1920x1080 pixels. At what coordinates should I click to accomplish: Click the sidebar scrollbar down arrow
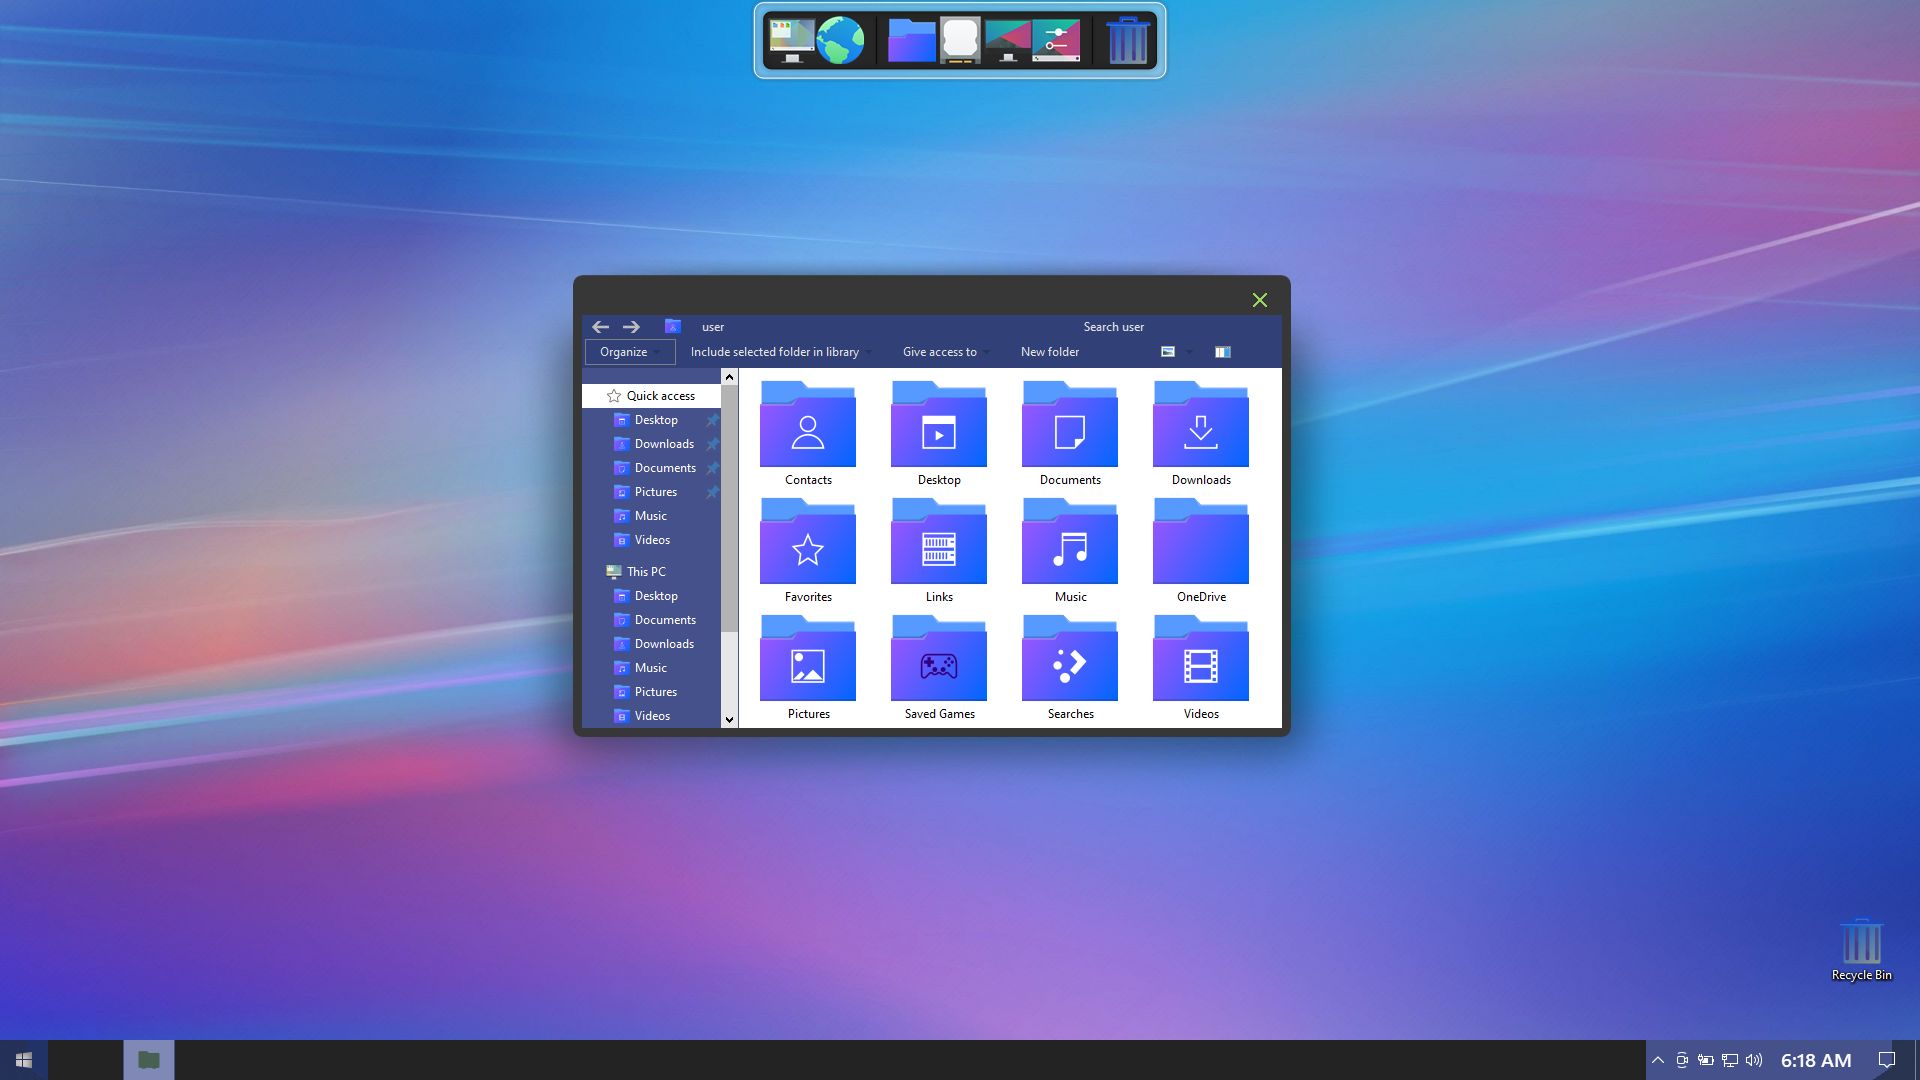(x=729, y=719)
